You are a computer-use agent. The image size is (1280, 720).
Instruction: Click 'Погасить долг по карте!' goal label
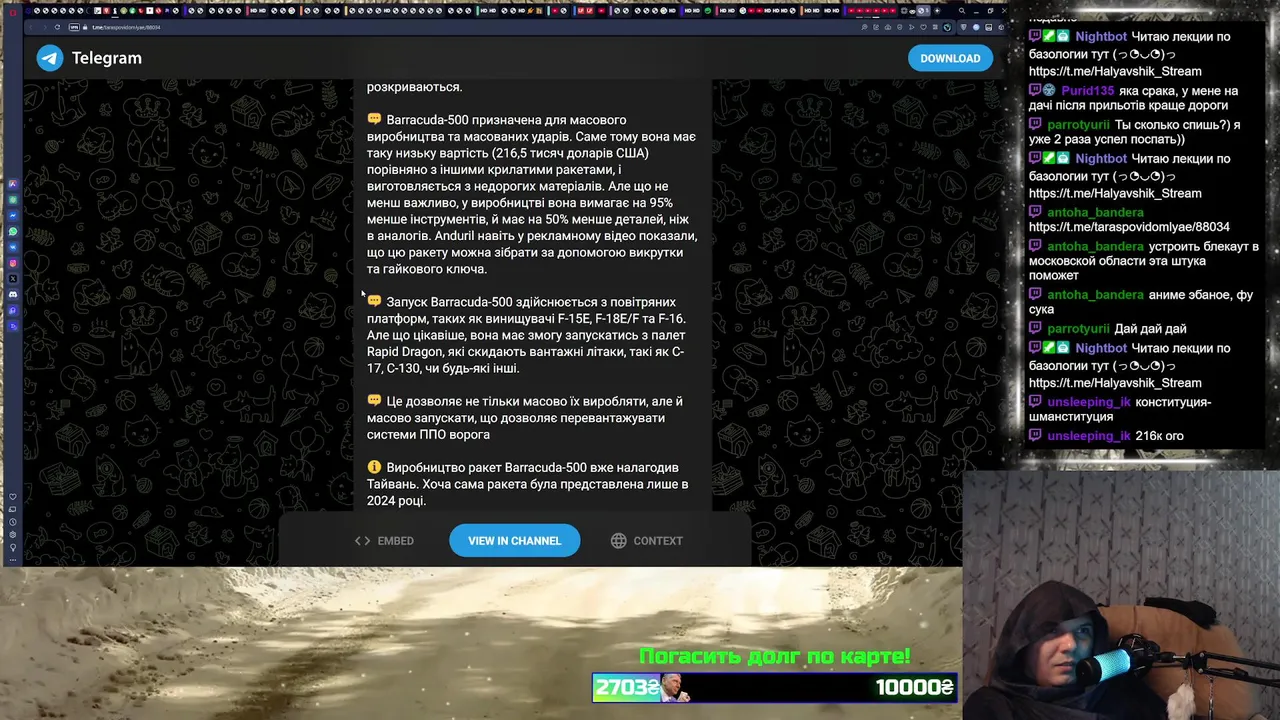[x=775, y=657]
